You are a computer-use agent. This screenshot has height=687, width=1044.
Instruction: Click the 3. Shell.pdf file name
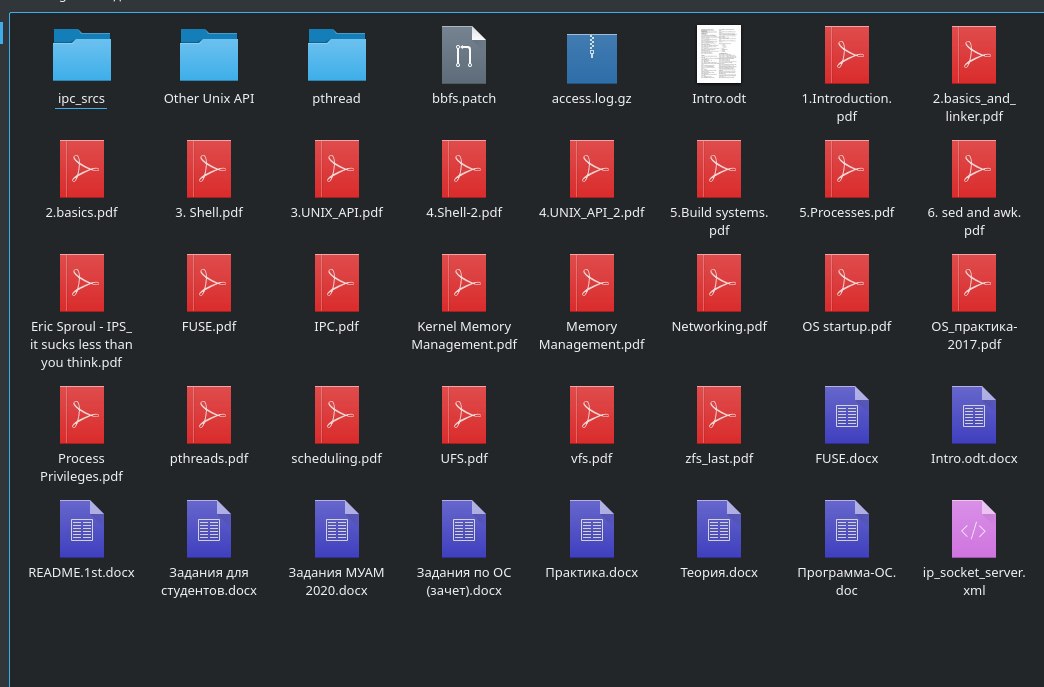coord(209,212)
